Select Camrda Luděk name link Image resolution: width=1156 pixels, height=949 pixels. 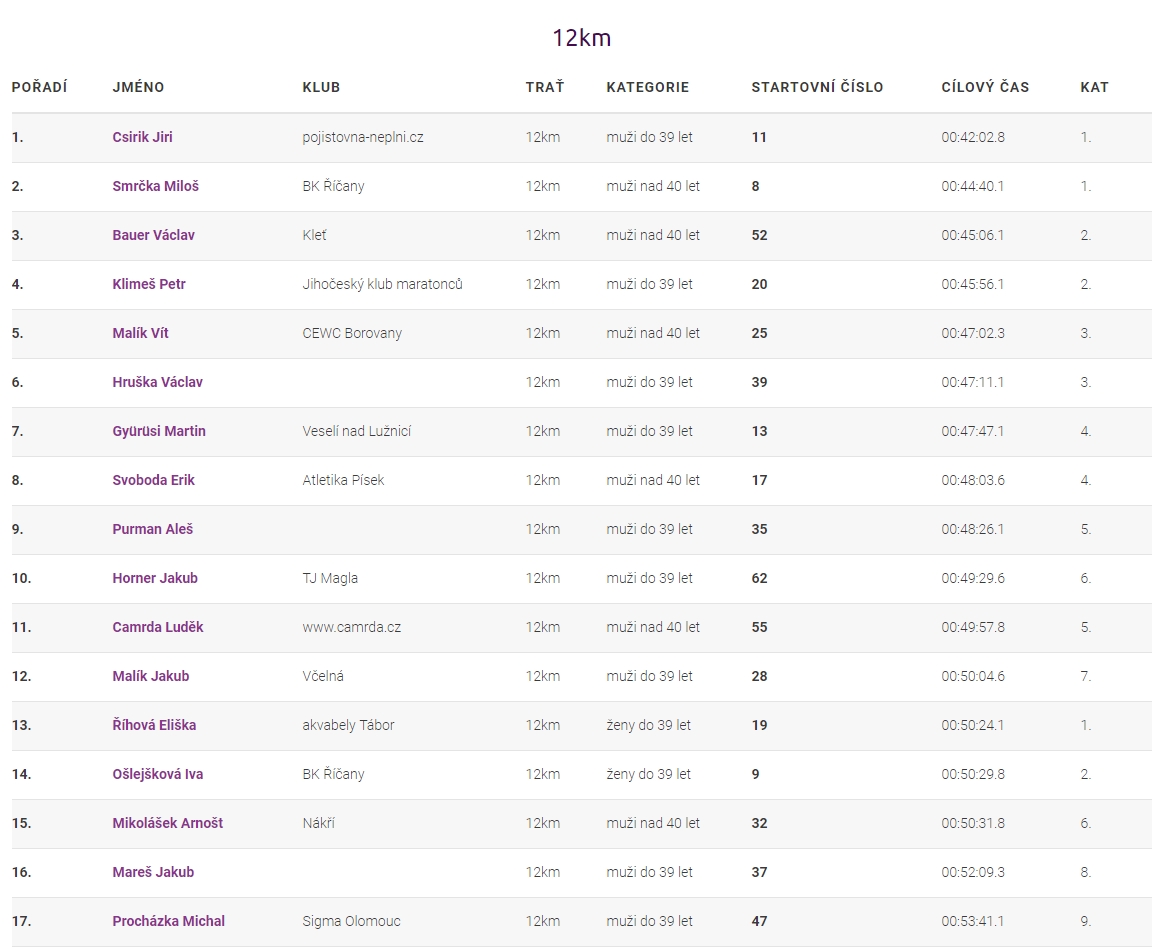(158, 628)
